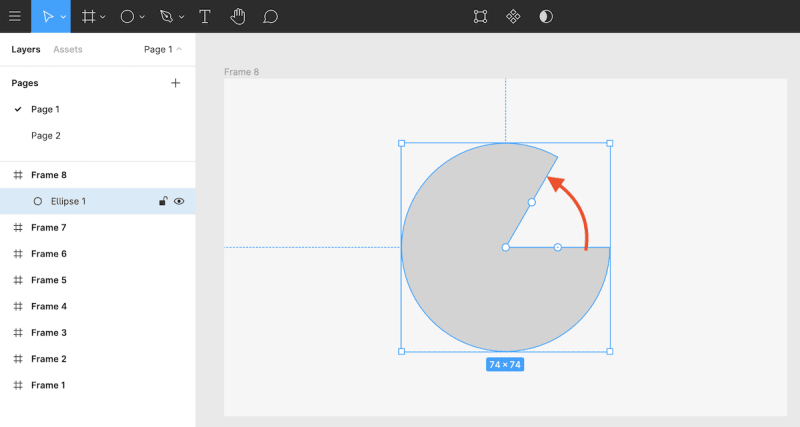Click the top-left selection corner handle
The height and width of the screenshot is (427, 800).
pyautogui.click(x=402, y=143)
